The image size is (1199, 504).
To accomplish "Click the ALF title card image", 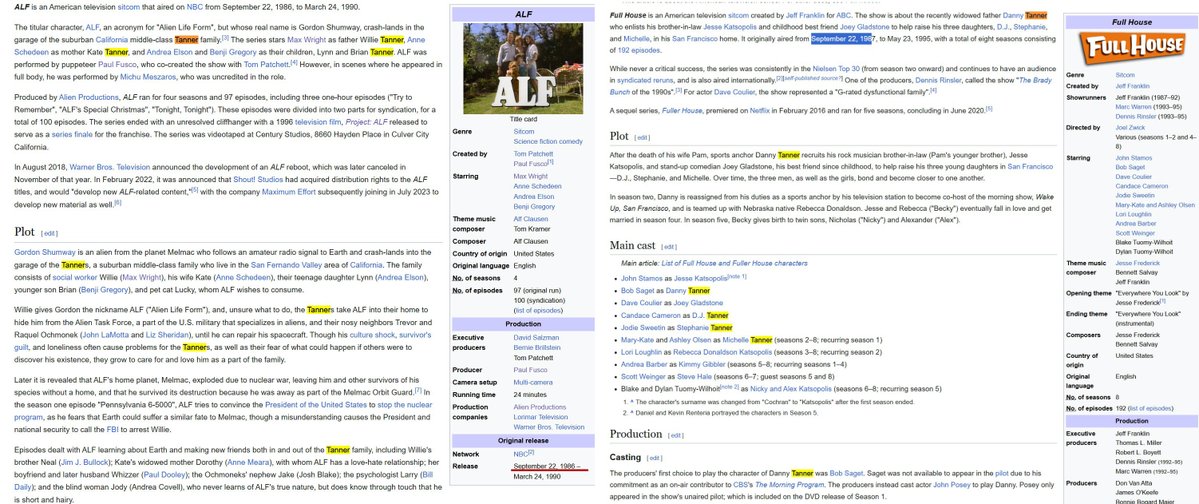I will click(523, 69).
